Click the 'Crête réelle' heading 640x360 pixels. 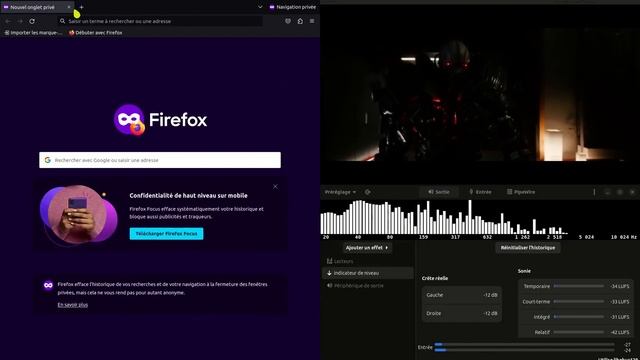click(435, 278)
